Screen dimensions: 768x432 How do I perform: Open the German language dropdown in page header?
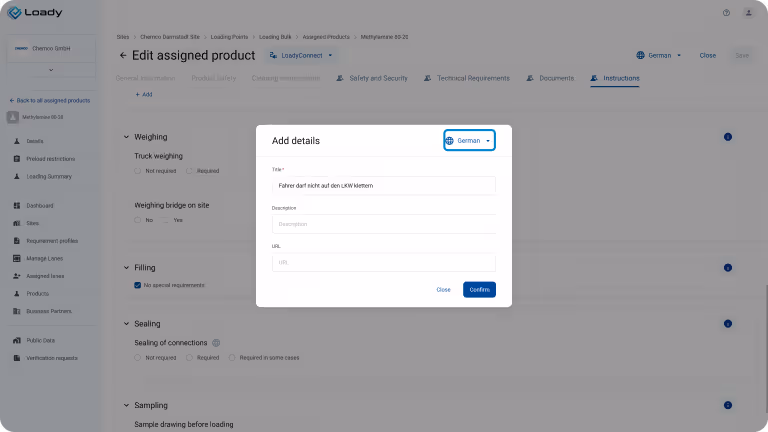point(659,55)
